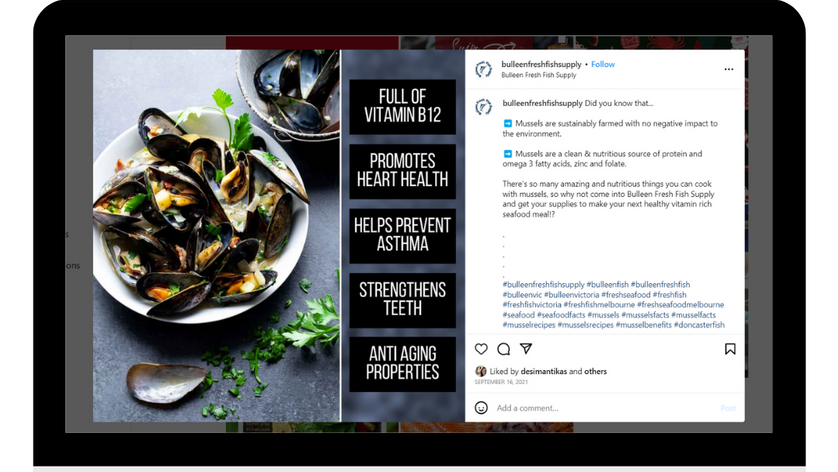Open the three-dot more options menu
Viewport: 838px width, 472px height.
tap(728, 69)
